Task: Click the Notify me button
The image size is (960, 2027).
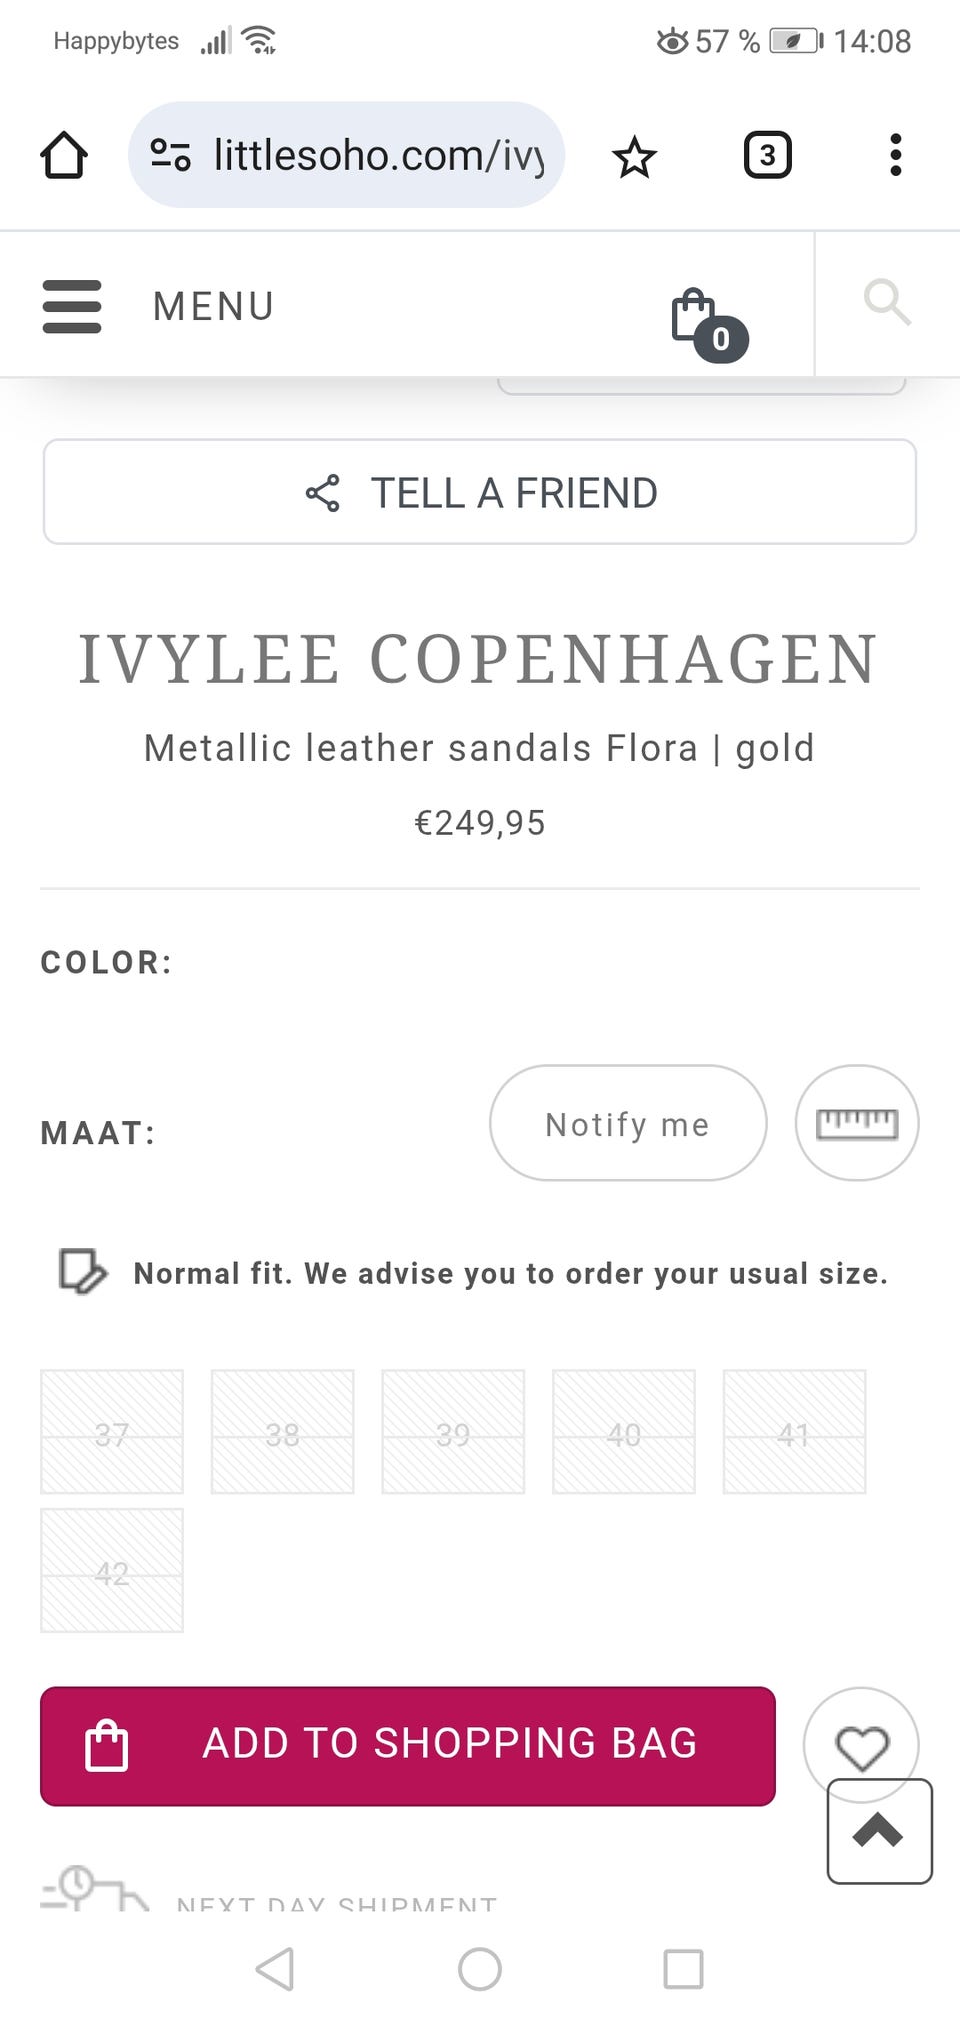Action: click(628, 1123)
